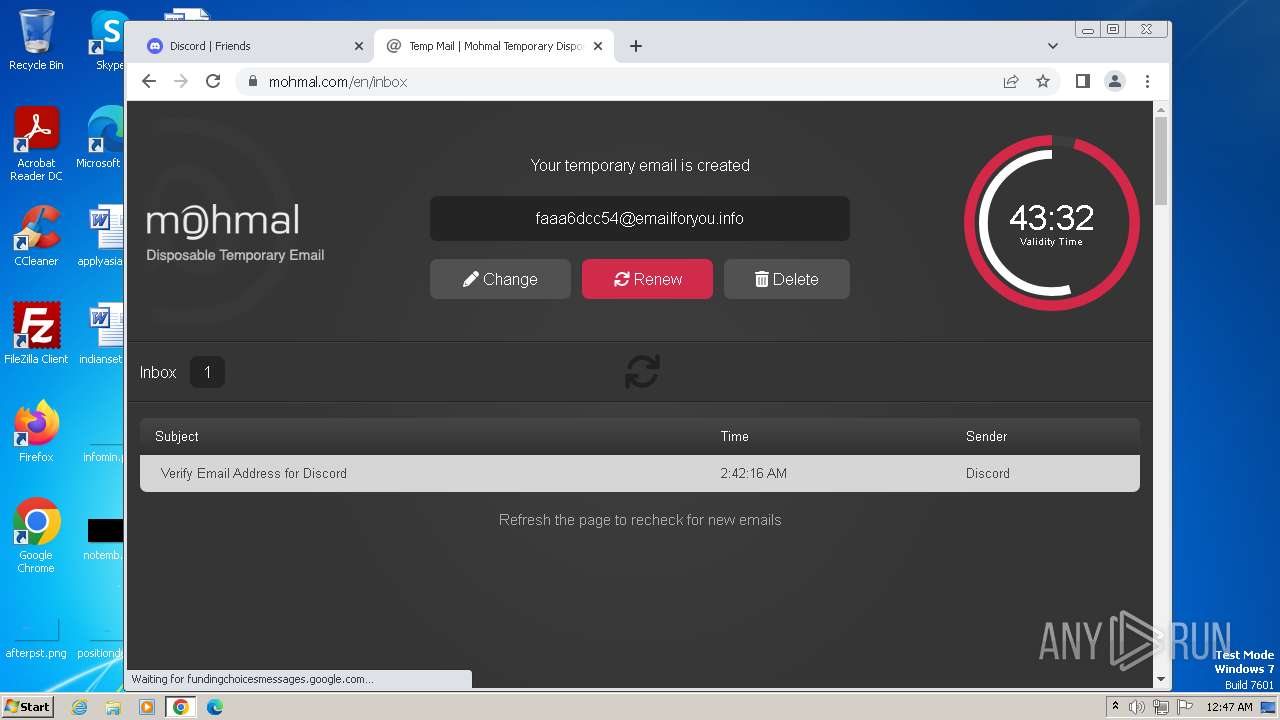Switch to Discord | Friends tab
The height and width of the screenshot is (720, 1280).
pyautogui.click(x=245, y=46)
